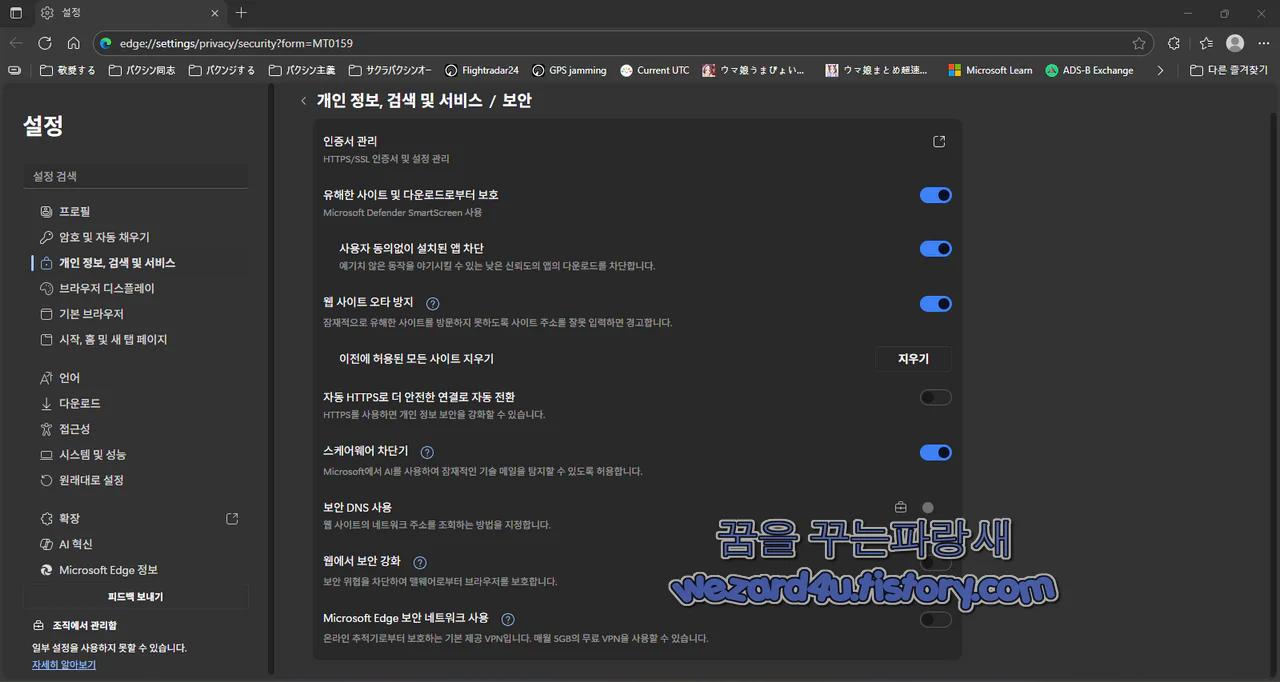Open the サクラパクシンオー bookmark folder
The height and width of the screenshot is (682, 1280).
click(x=390, y=70)
